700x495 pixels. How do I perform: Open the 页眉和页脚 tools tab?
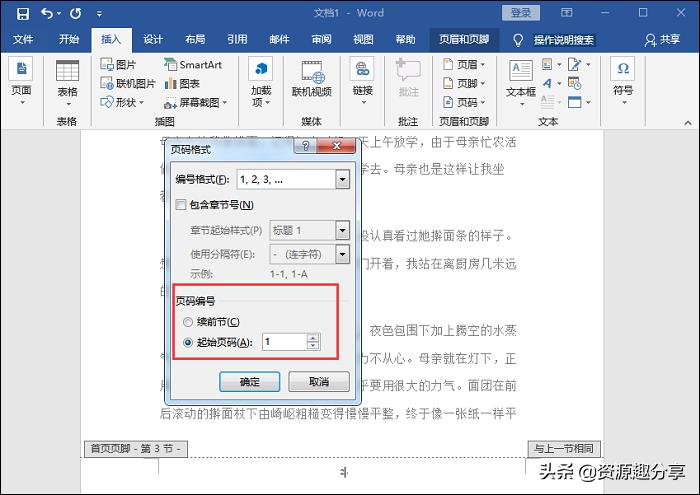[x=464, y=39]
